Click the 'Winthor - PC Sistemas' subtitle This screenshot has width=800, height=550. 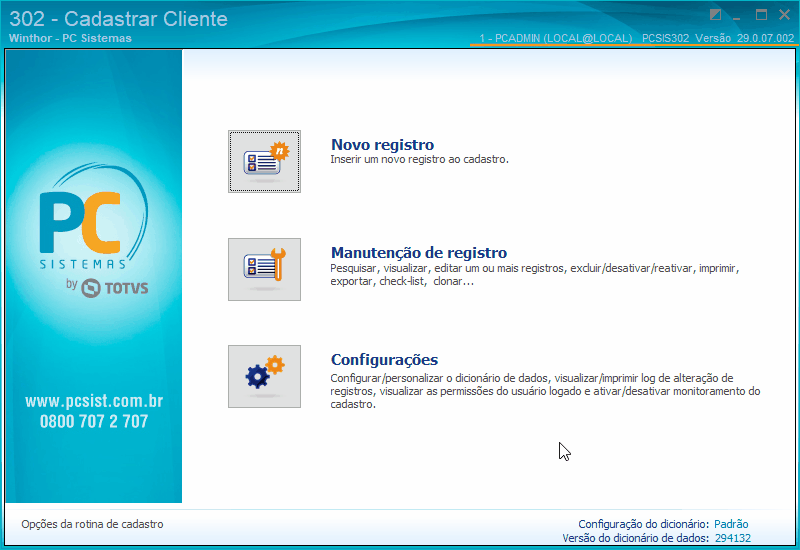(70, 38)
